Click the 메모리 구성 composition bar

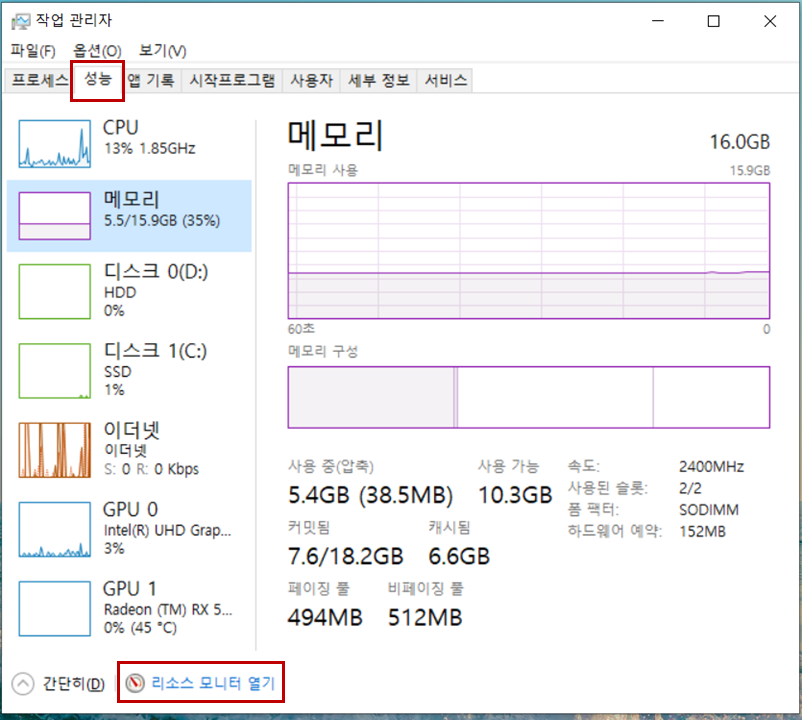(528, 397)
